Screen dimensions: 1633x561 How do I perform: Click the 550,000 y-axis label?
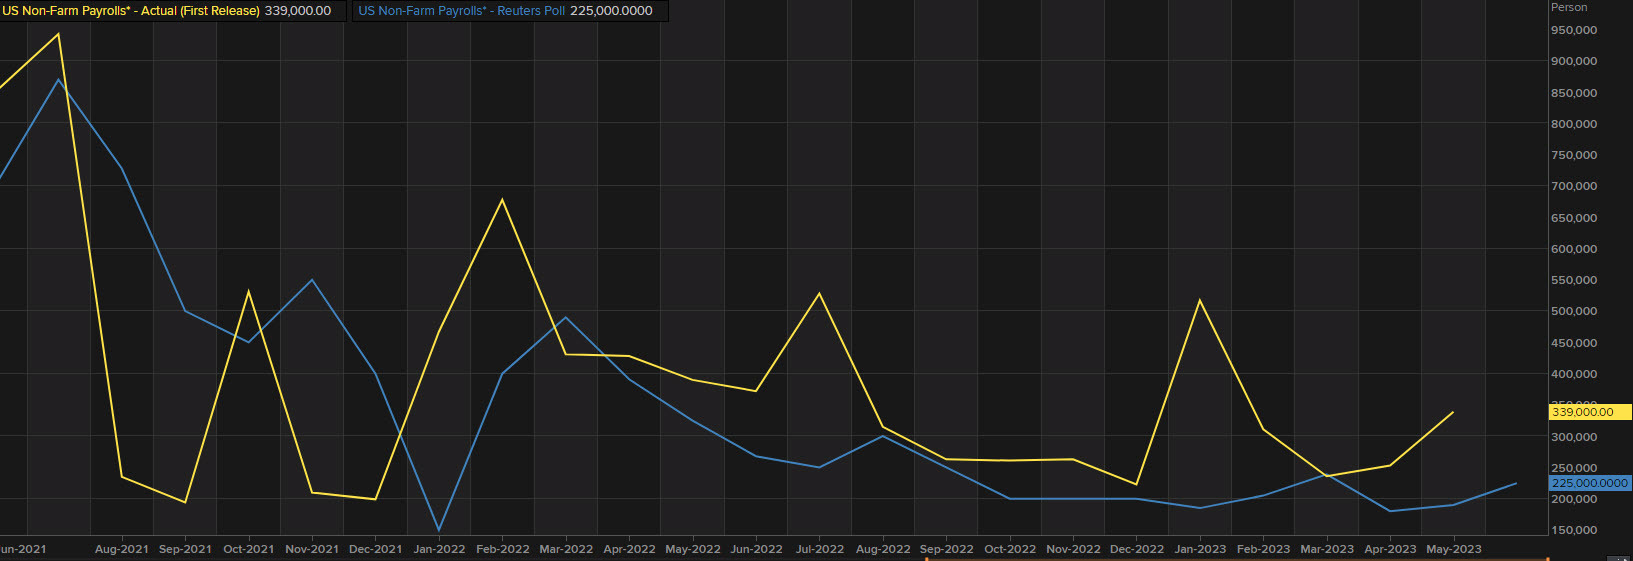click(x=1574, y=280)
